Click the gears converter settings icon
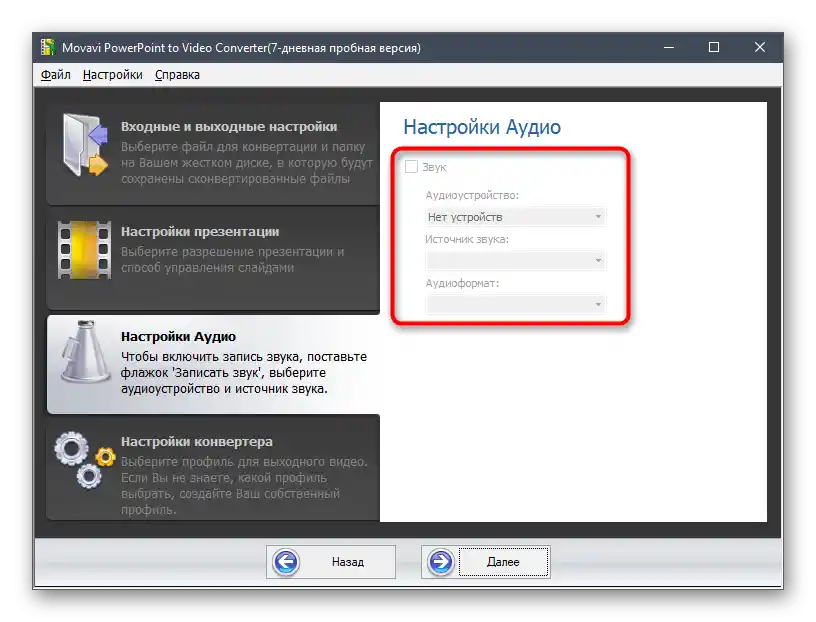The height and width of the screenshot is (622, 816). coord(84,460)
